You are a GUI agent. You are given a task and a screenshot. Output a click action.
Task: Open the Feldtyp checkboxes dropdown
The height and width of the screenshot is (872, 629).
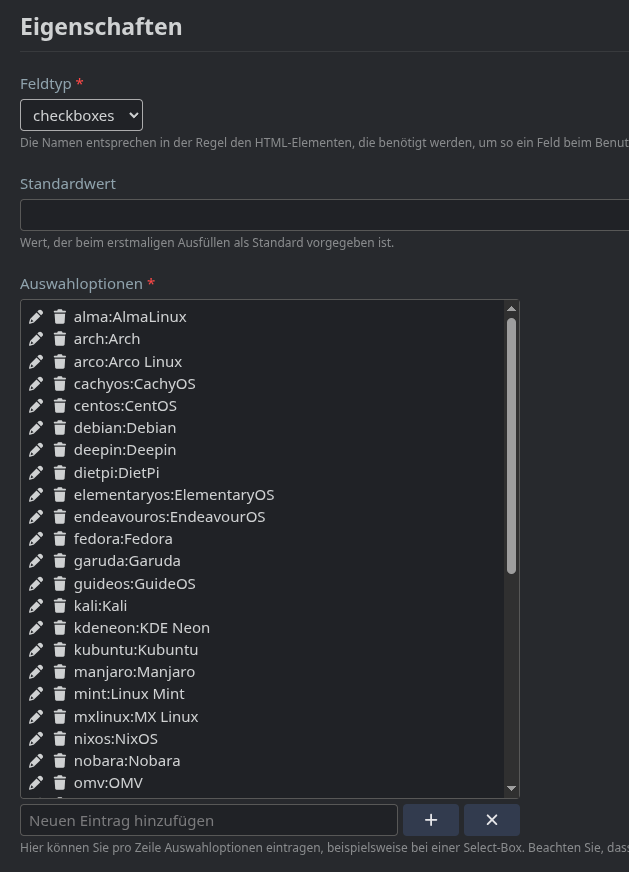click(81, 115)
